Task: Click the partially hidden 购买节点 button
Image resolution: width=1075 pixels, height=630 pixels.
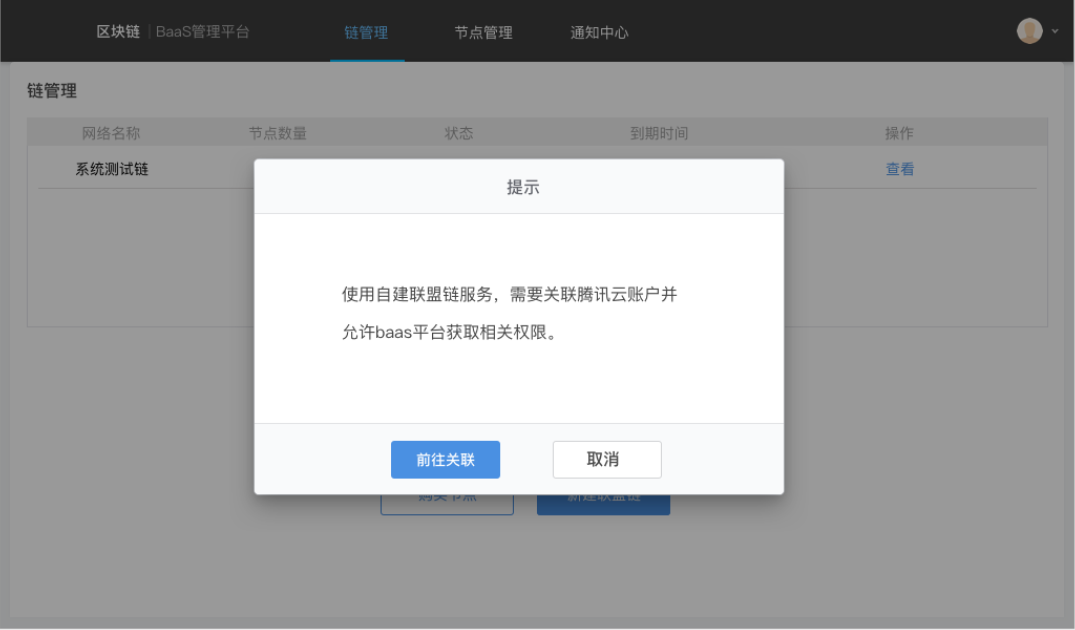Action: coord(447,504)
